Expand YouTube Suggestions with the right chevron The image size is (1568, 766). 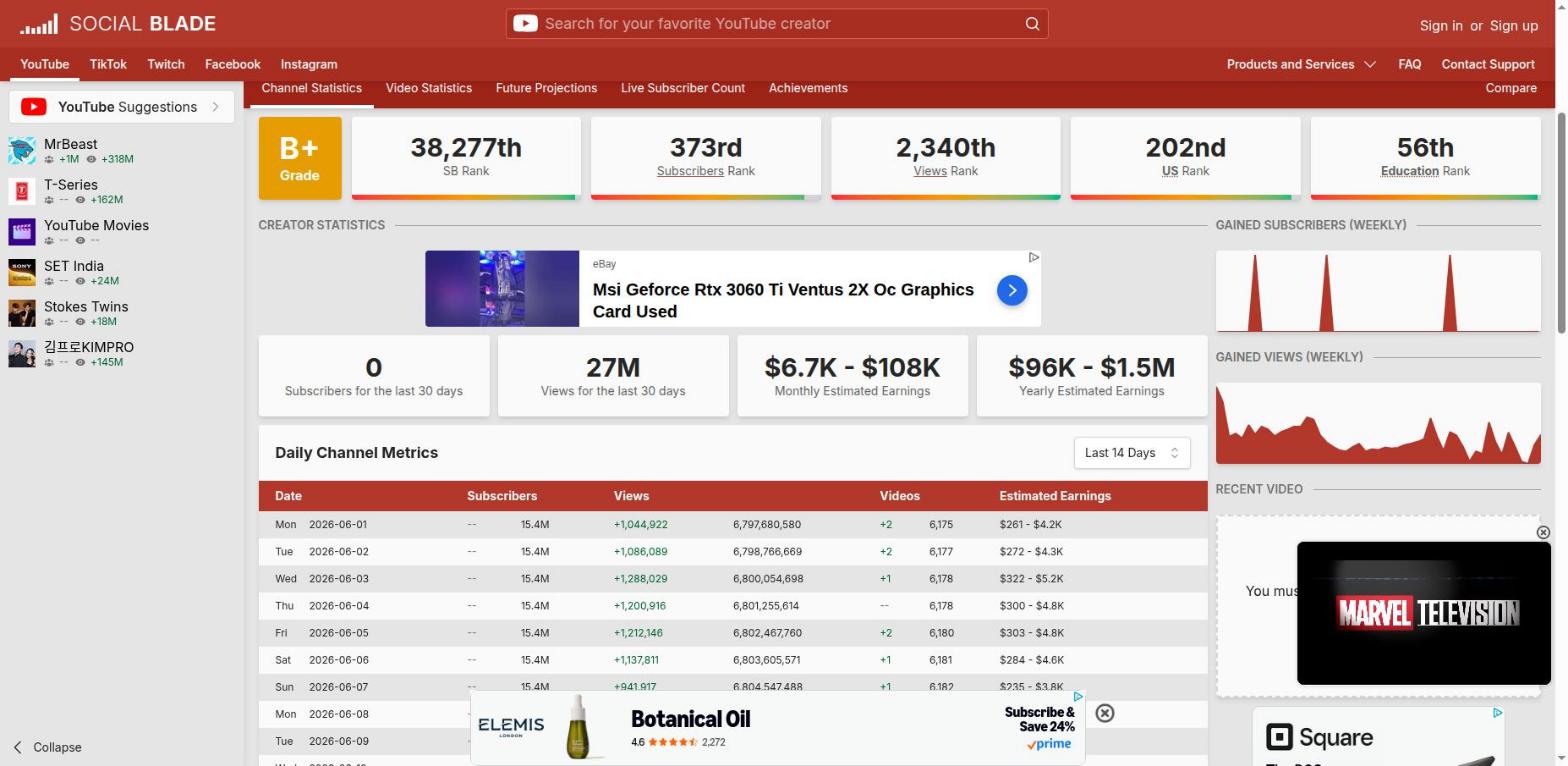coord(215,107)
